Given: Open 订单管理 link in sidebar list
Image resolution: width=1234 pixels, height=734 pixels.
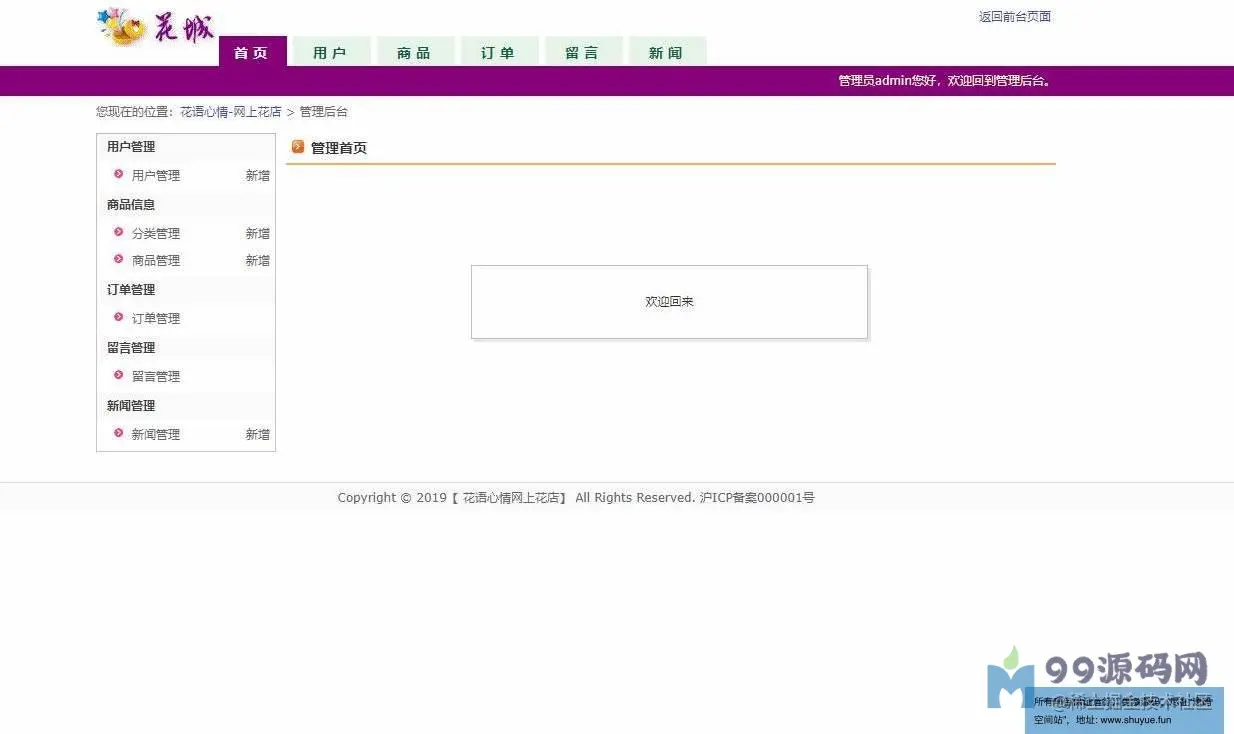Looking at the screenshot, I should tap(156, 318).
